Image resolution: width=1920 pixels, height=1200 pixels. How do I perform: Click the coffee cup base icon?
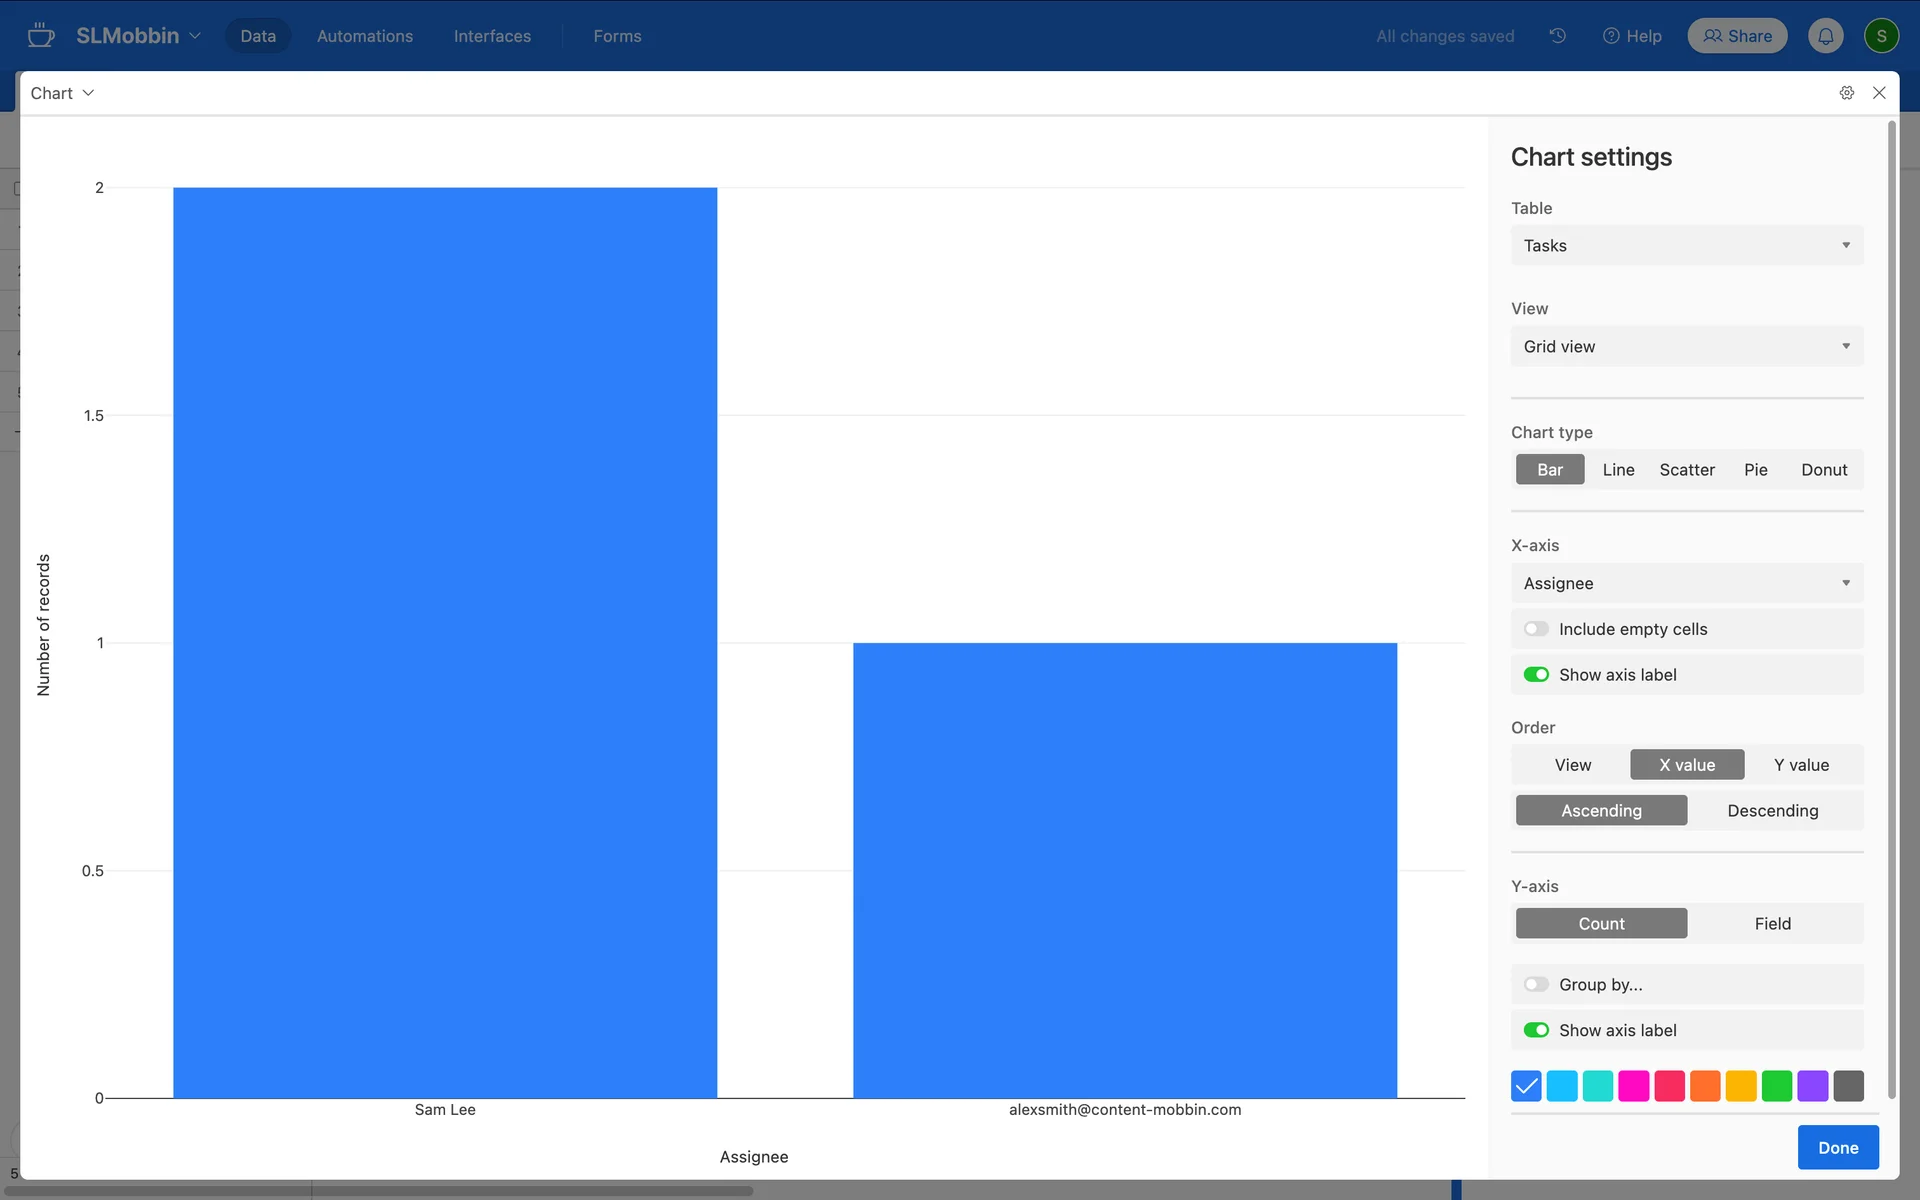40,36
